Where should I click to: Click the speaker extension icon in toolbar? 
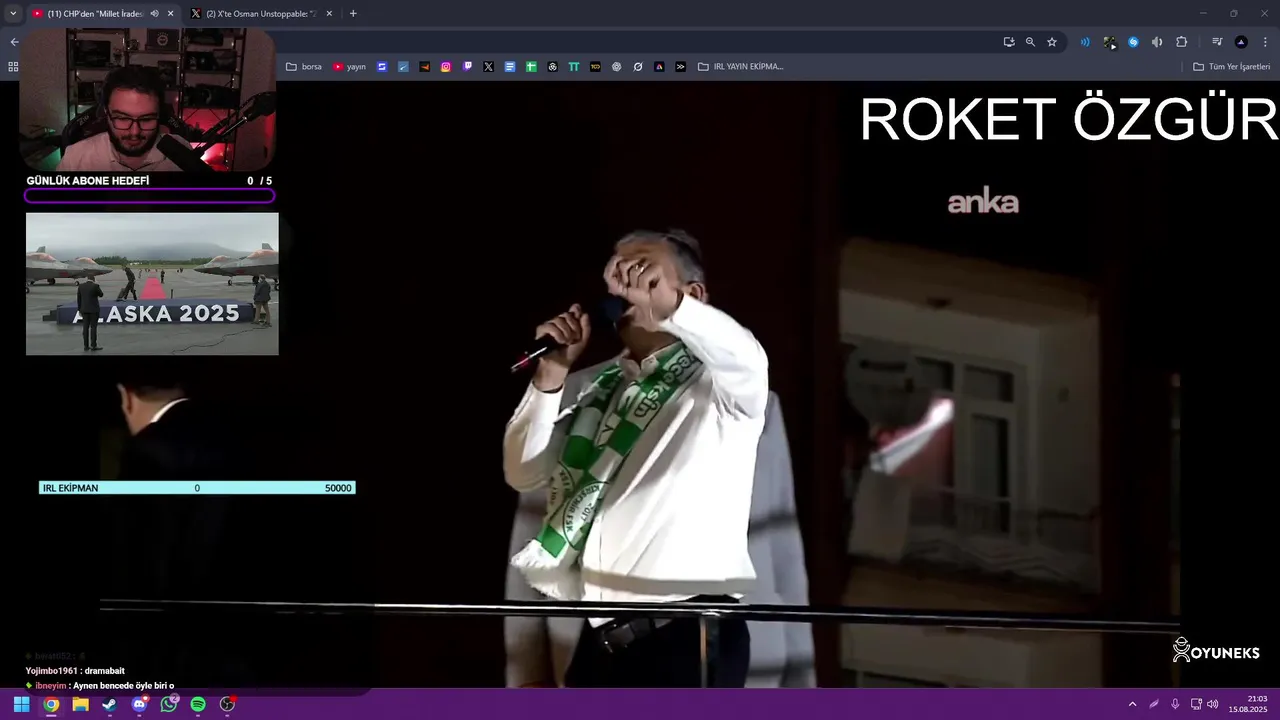point(1157,42)
